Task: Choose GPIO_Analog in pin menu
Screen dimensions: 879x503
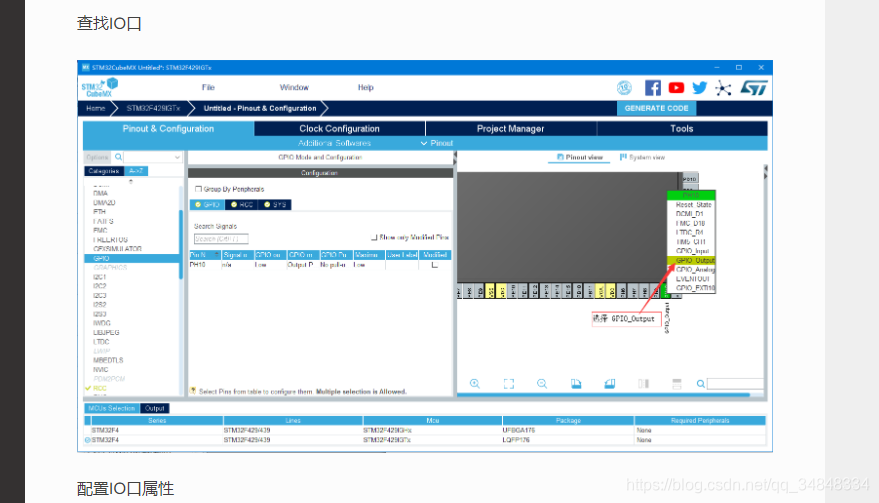Action: (x=691, y=270)
